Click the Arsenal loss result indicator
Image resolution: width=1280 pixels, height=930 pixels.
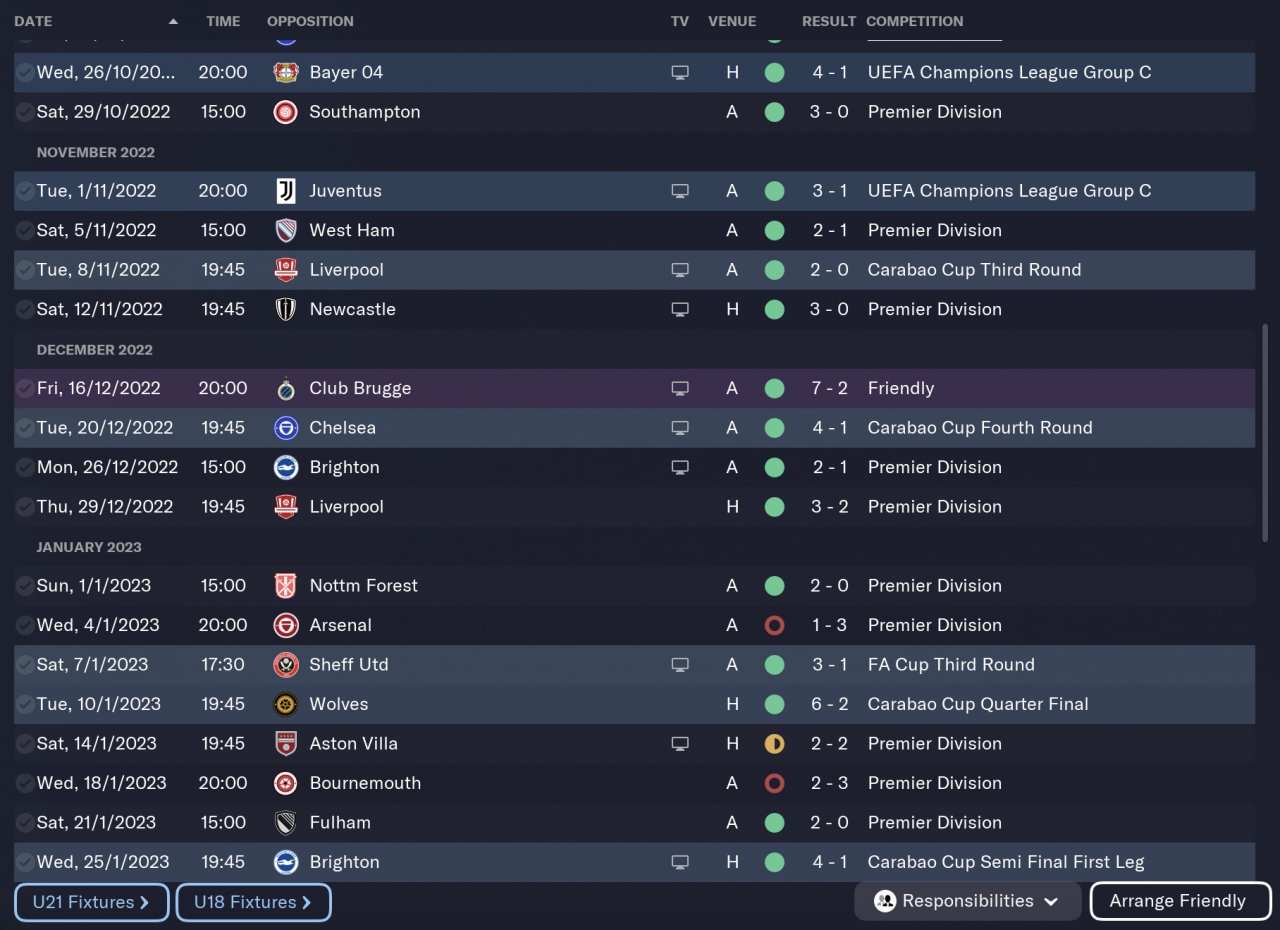(774, 625)
